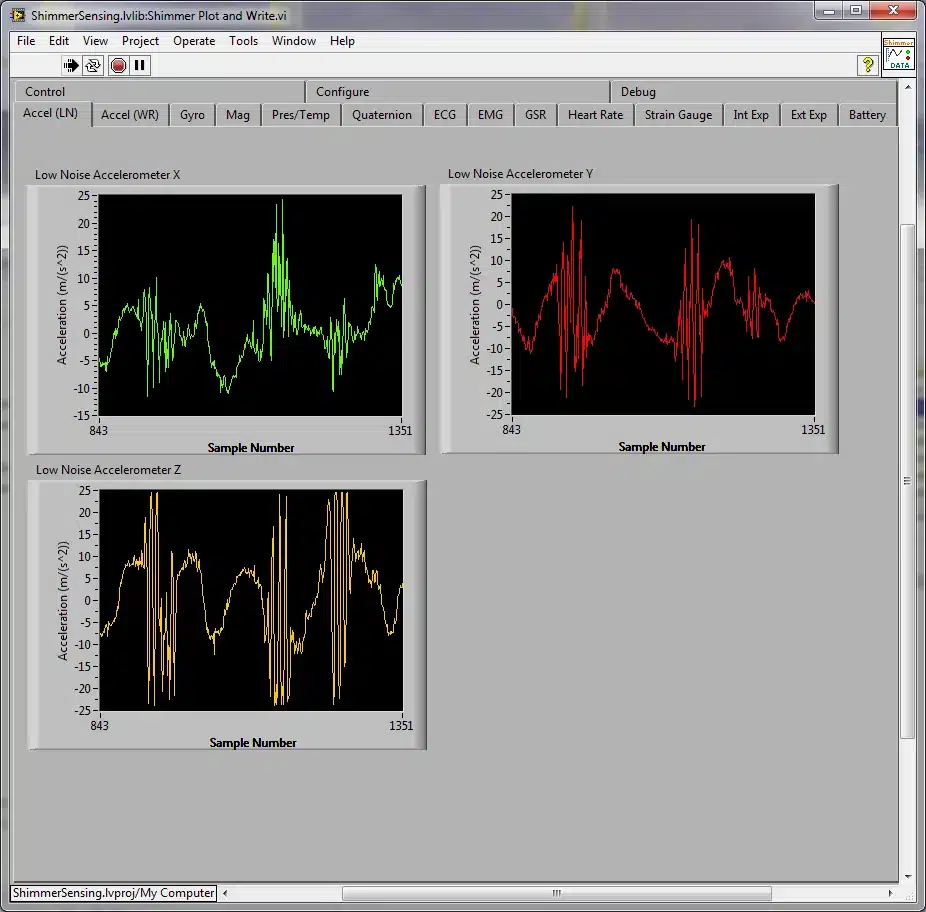926x912 pixels.
Task: Click the Pause toolbar button
Action: point(140,65)
